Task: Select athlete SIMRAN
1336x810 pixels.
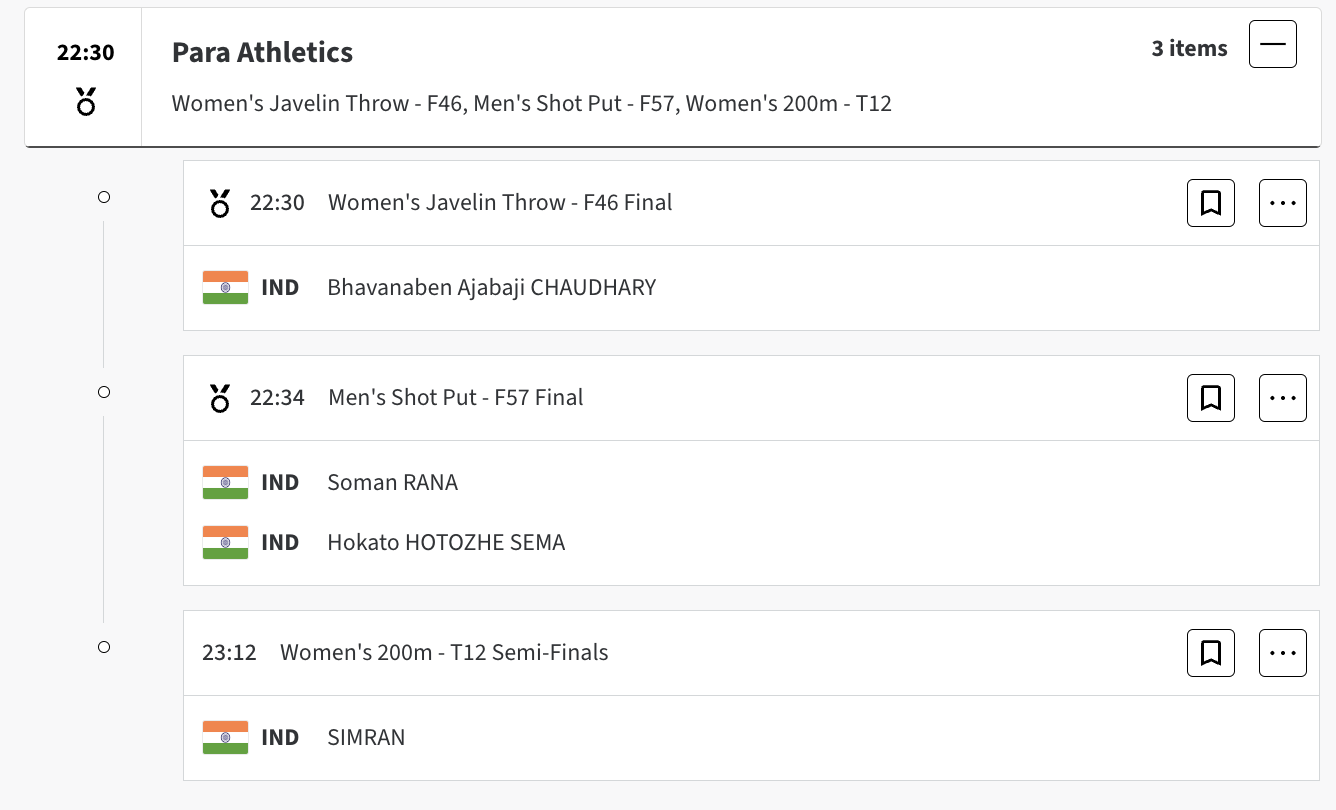Action: [x=366, y=738]
